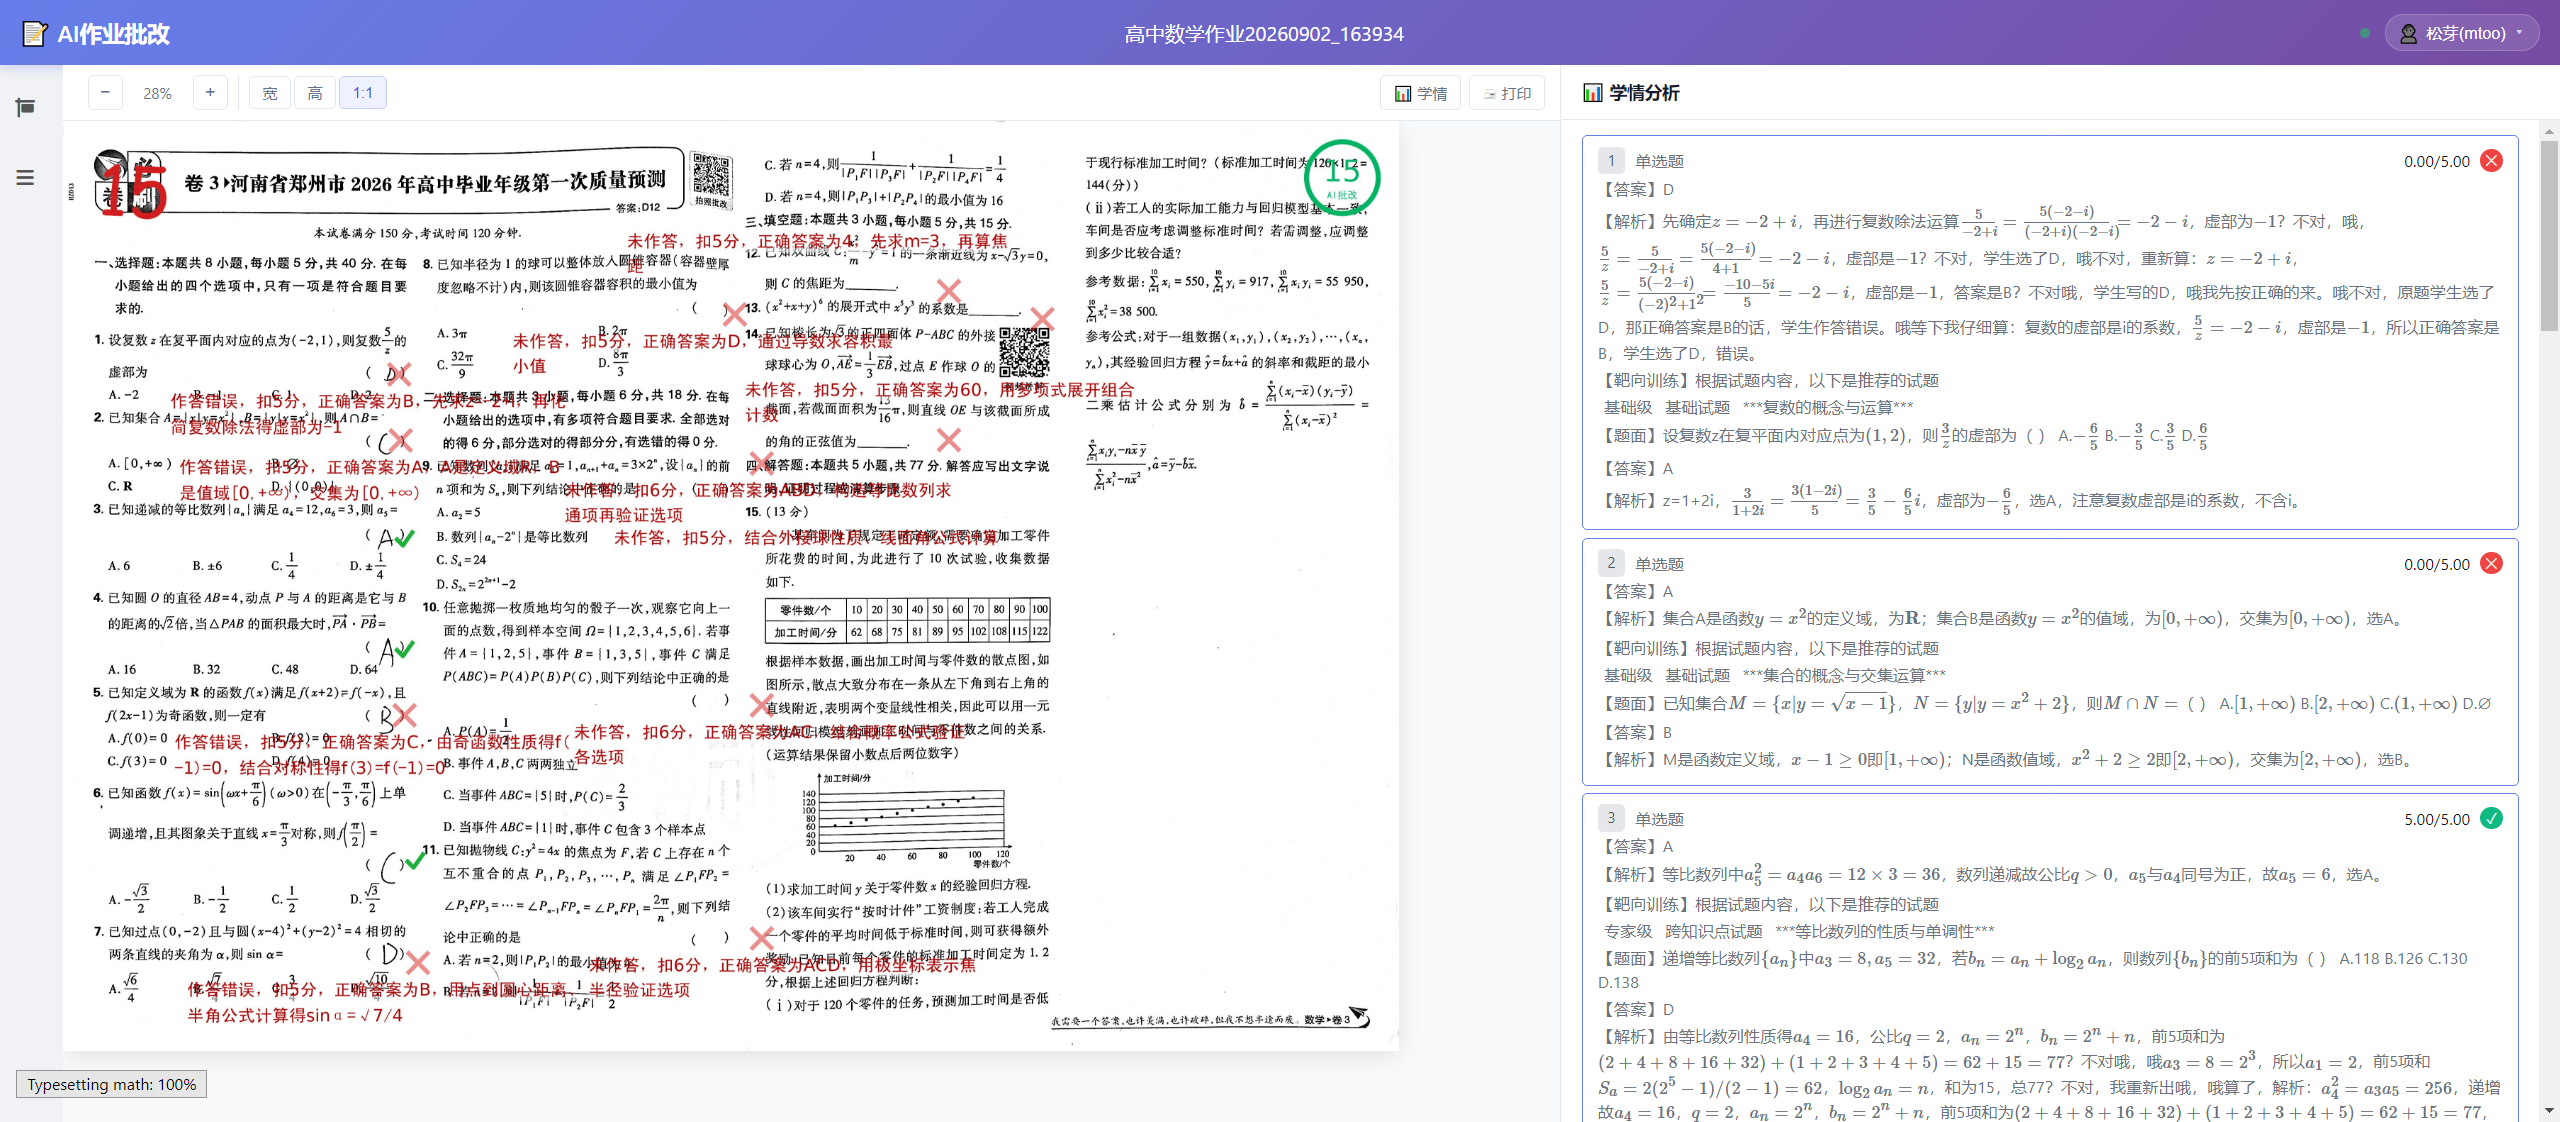The width and height of the screenshot is (2560, 1122).
Task: Click the down arrow of the analysis scrollbar
Action: point(2549,1111)
